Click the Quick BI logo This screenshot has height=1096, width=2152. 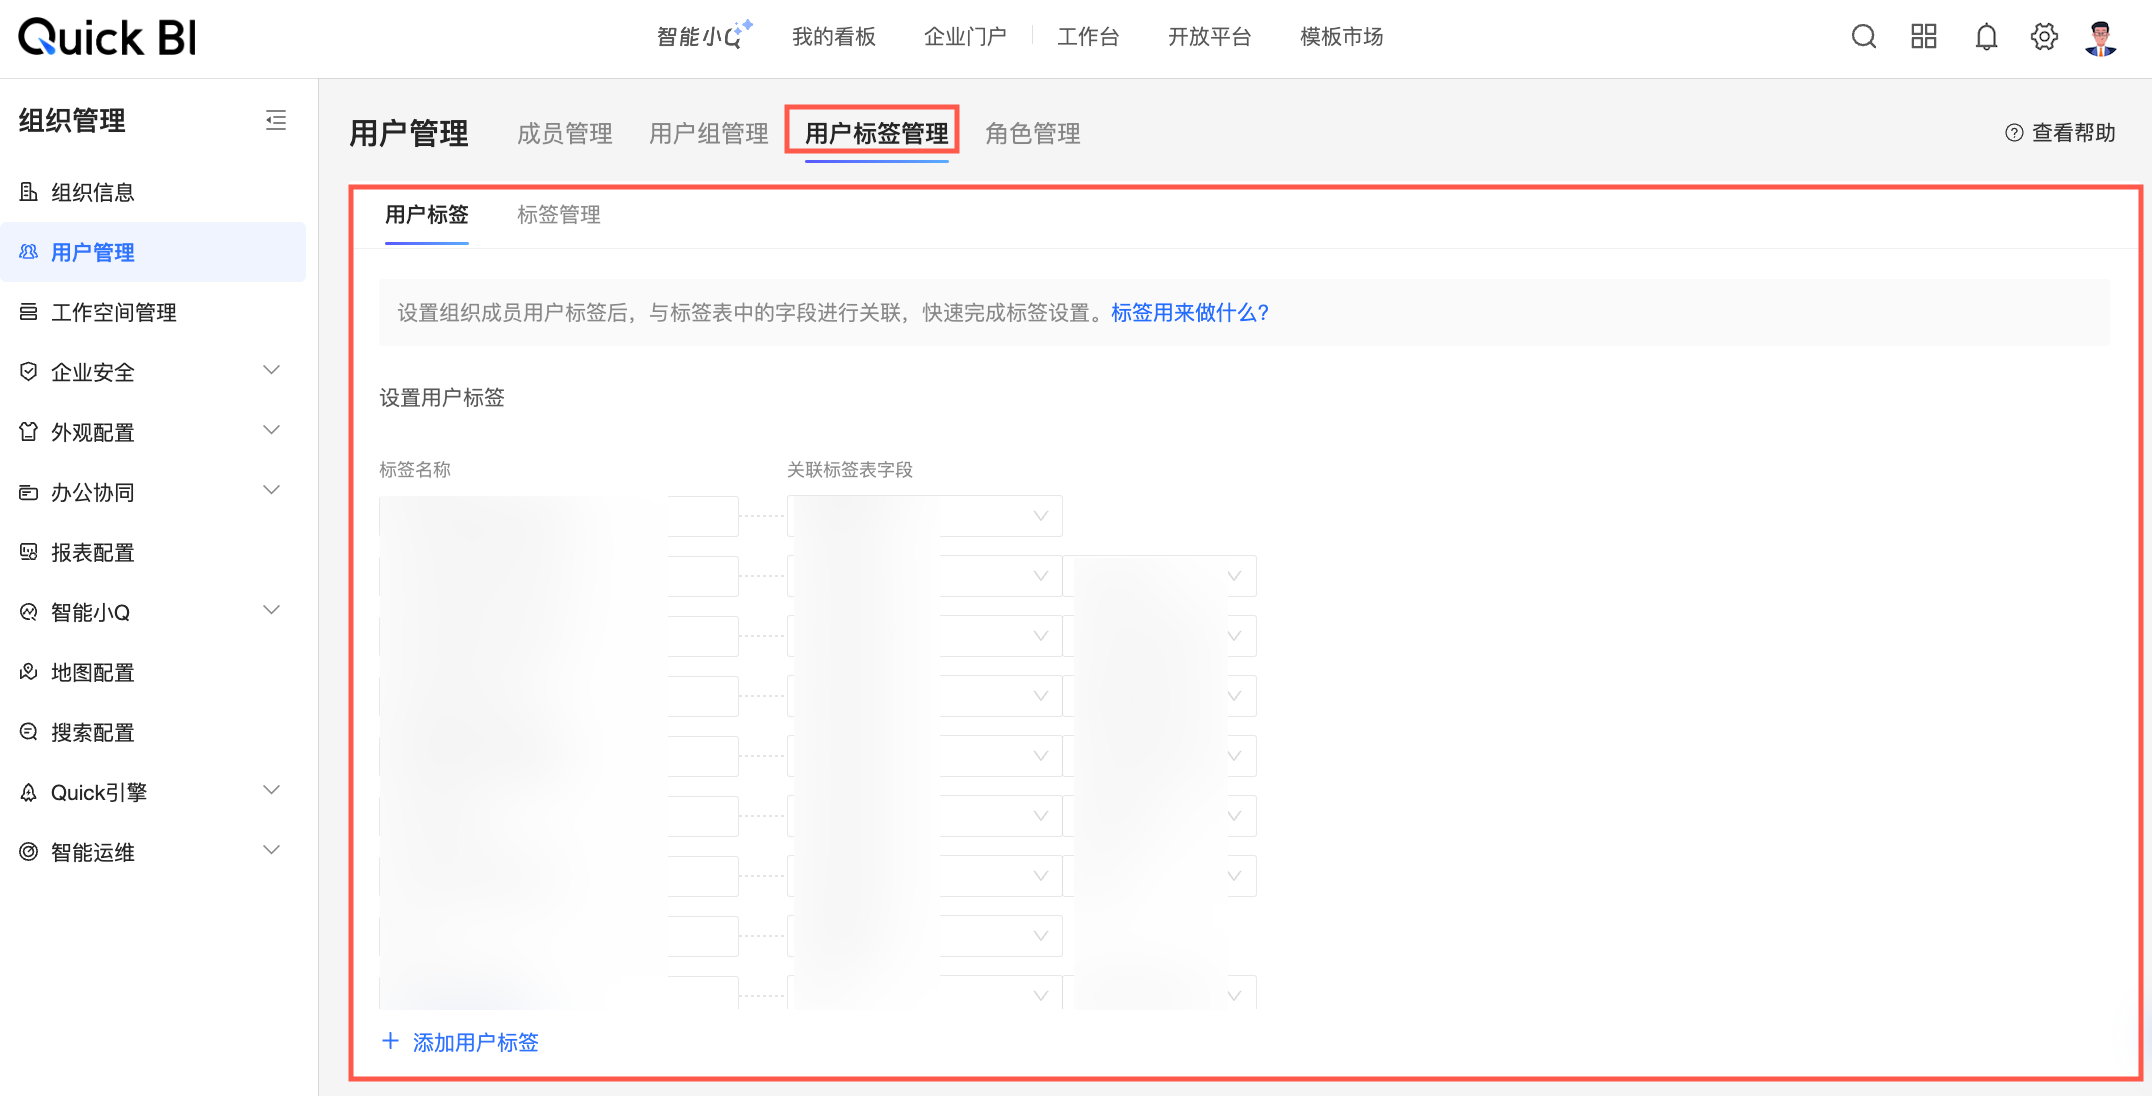click(108, 38)
